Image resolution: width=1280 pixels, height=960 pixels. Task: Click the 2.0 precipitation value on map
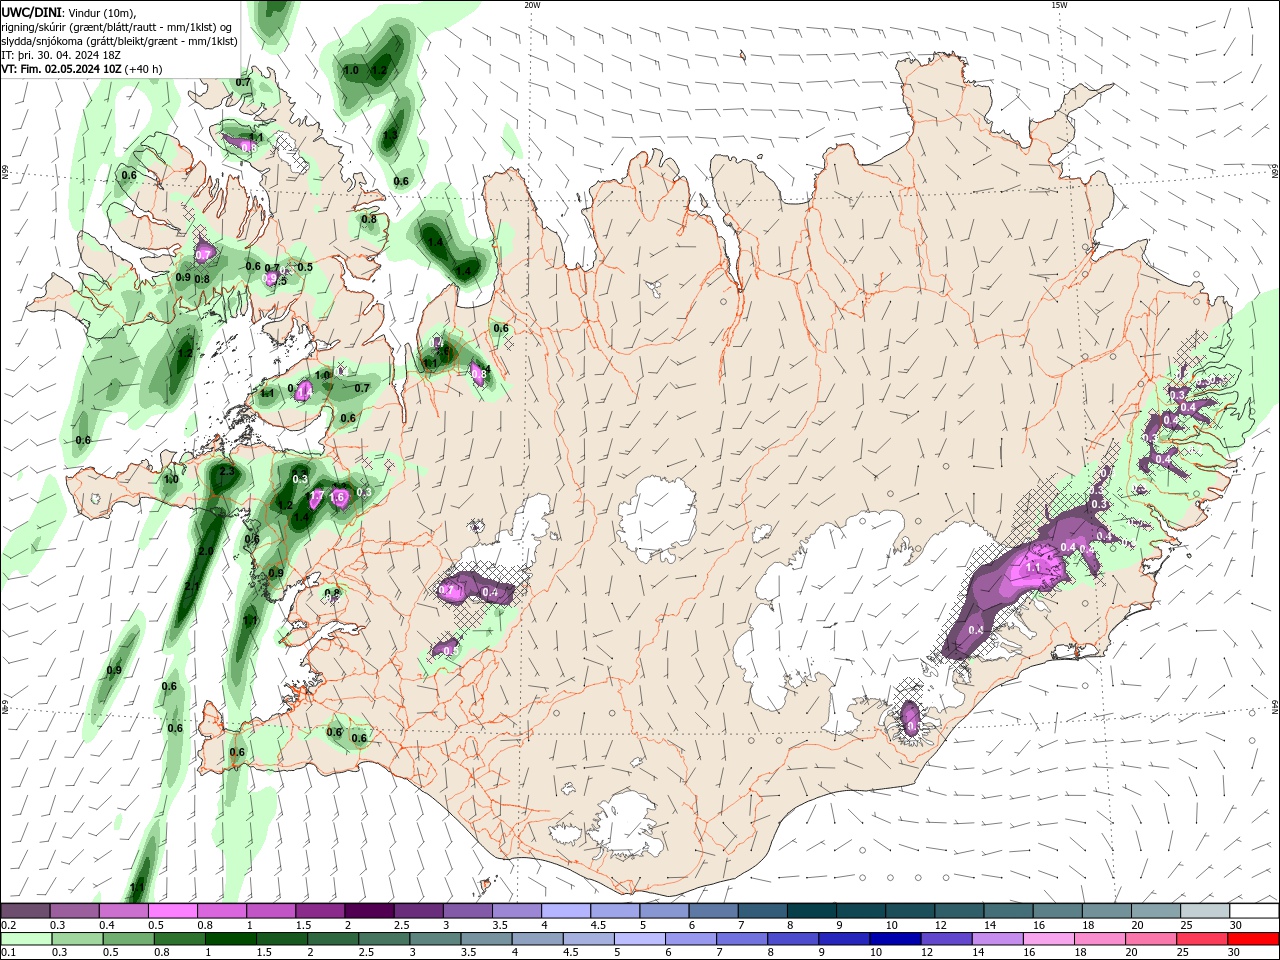tap(206, 551)
